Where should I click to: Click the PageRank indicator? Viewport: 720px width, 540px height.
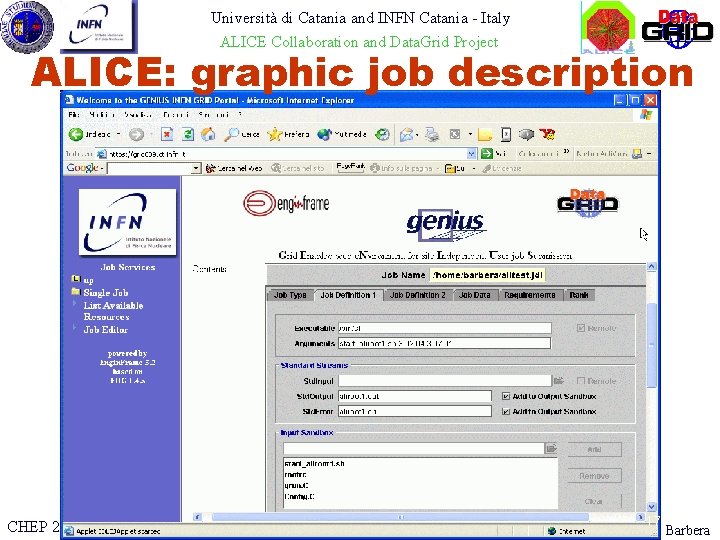(350, 167)
